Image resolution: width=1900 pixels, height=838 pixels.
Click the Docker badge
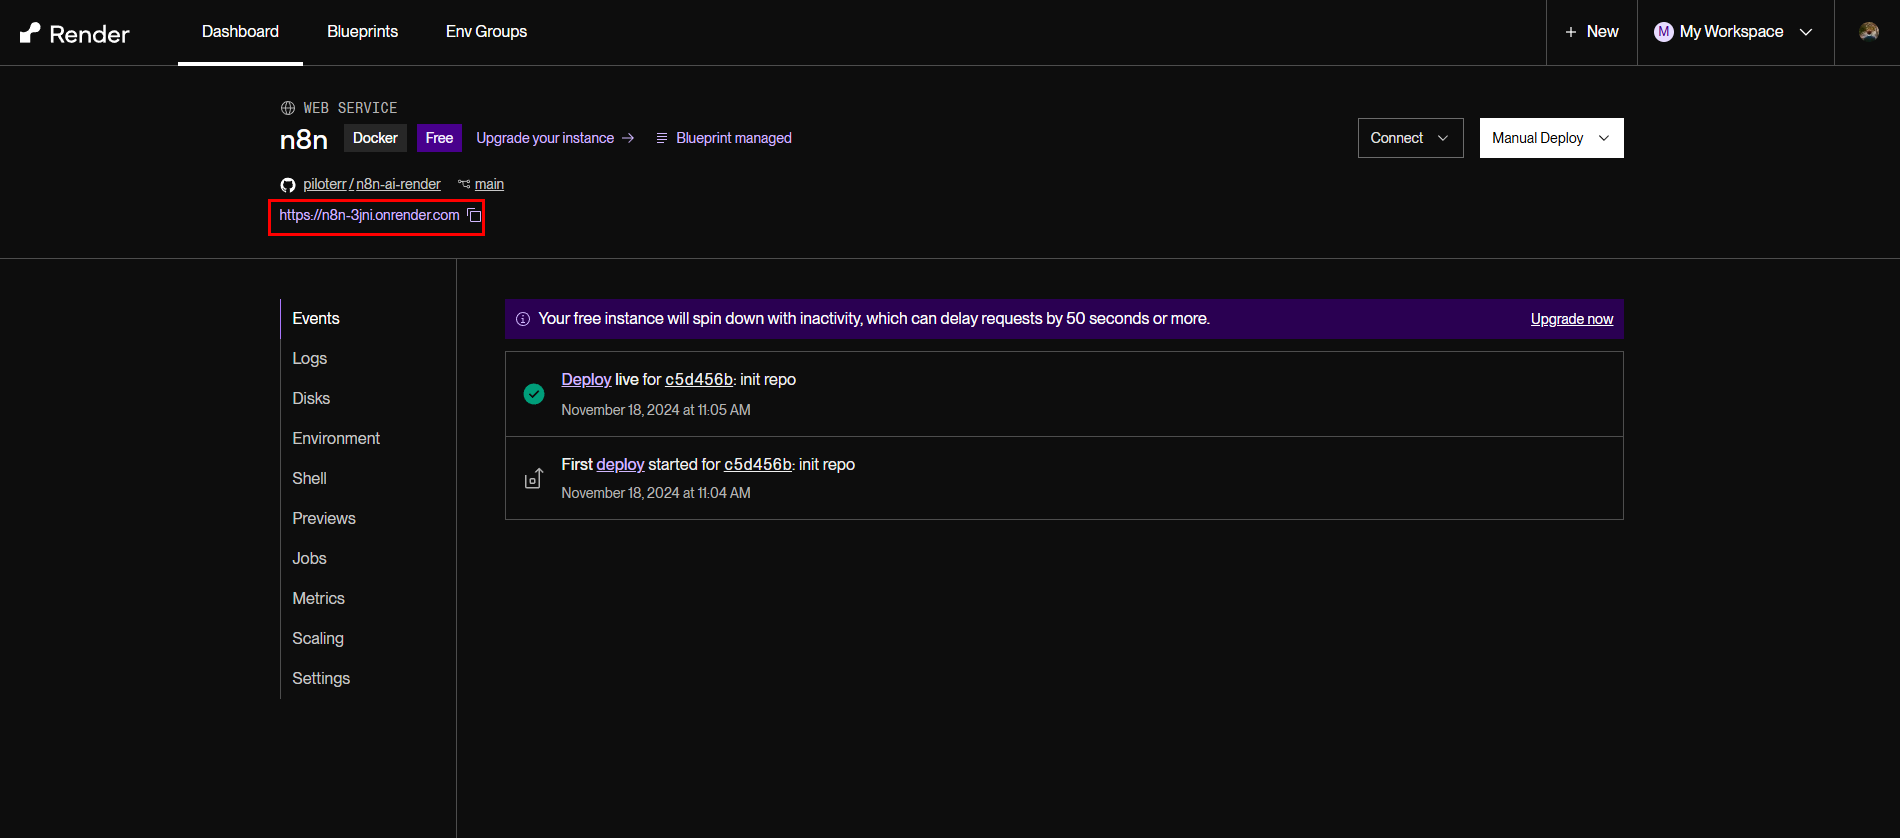coord(375,138)
